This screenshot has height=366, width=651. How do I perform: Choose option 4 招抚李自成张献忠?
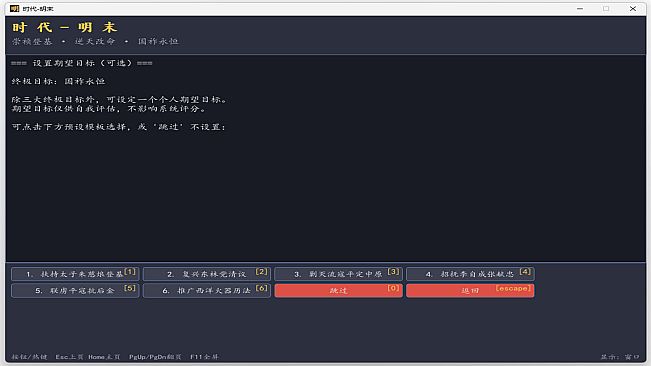tap(470, 274)
